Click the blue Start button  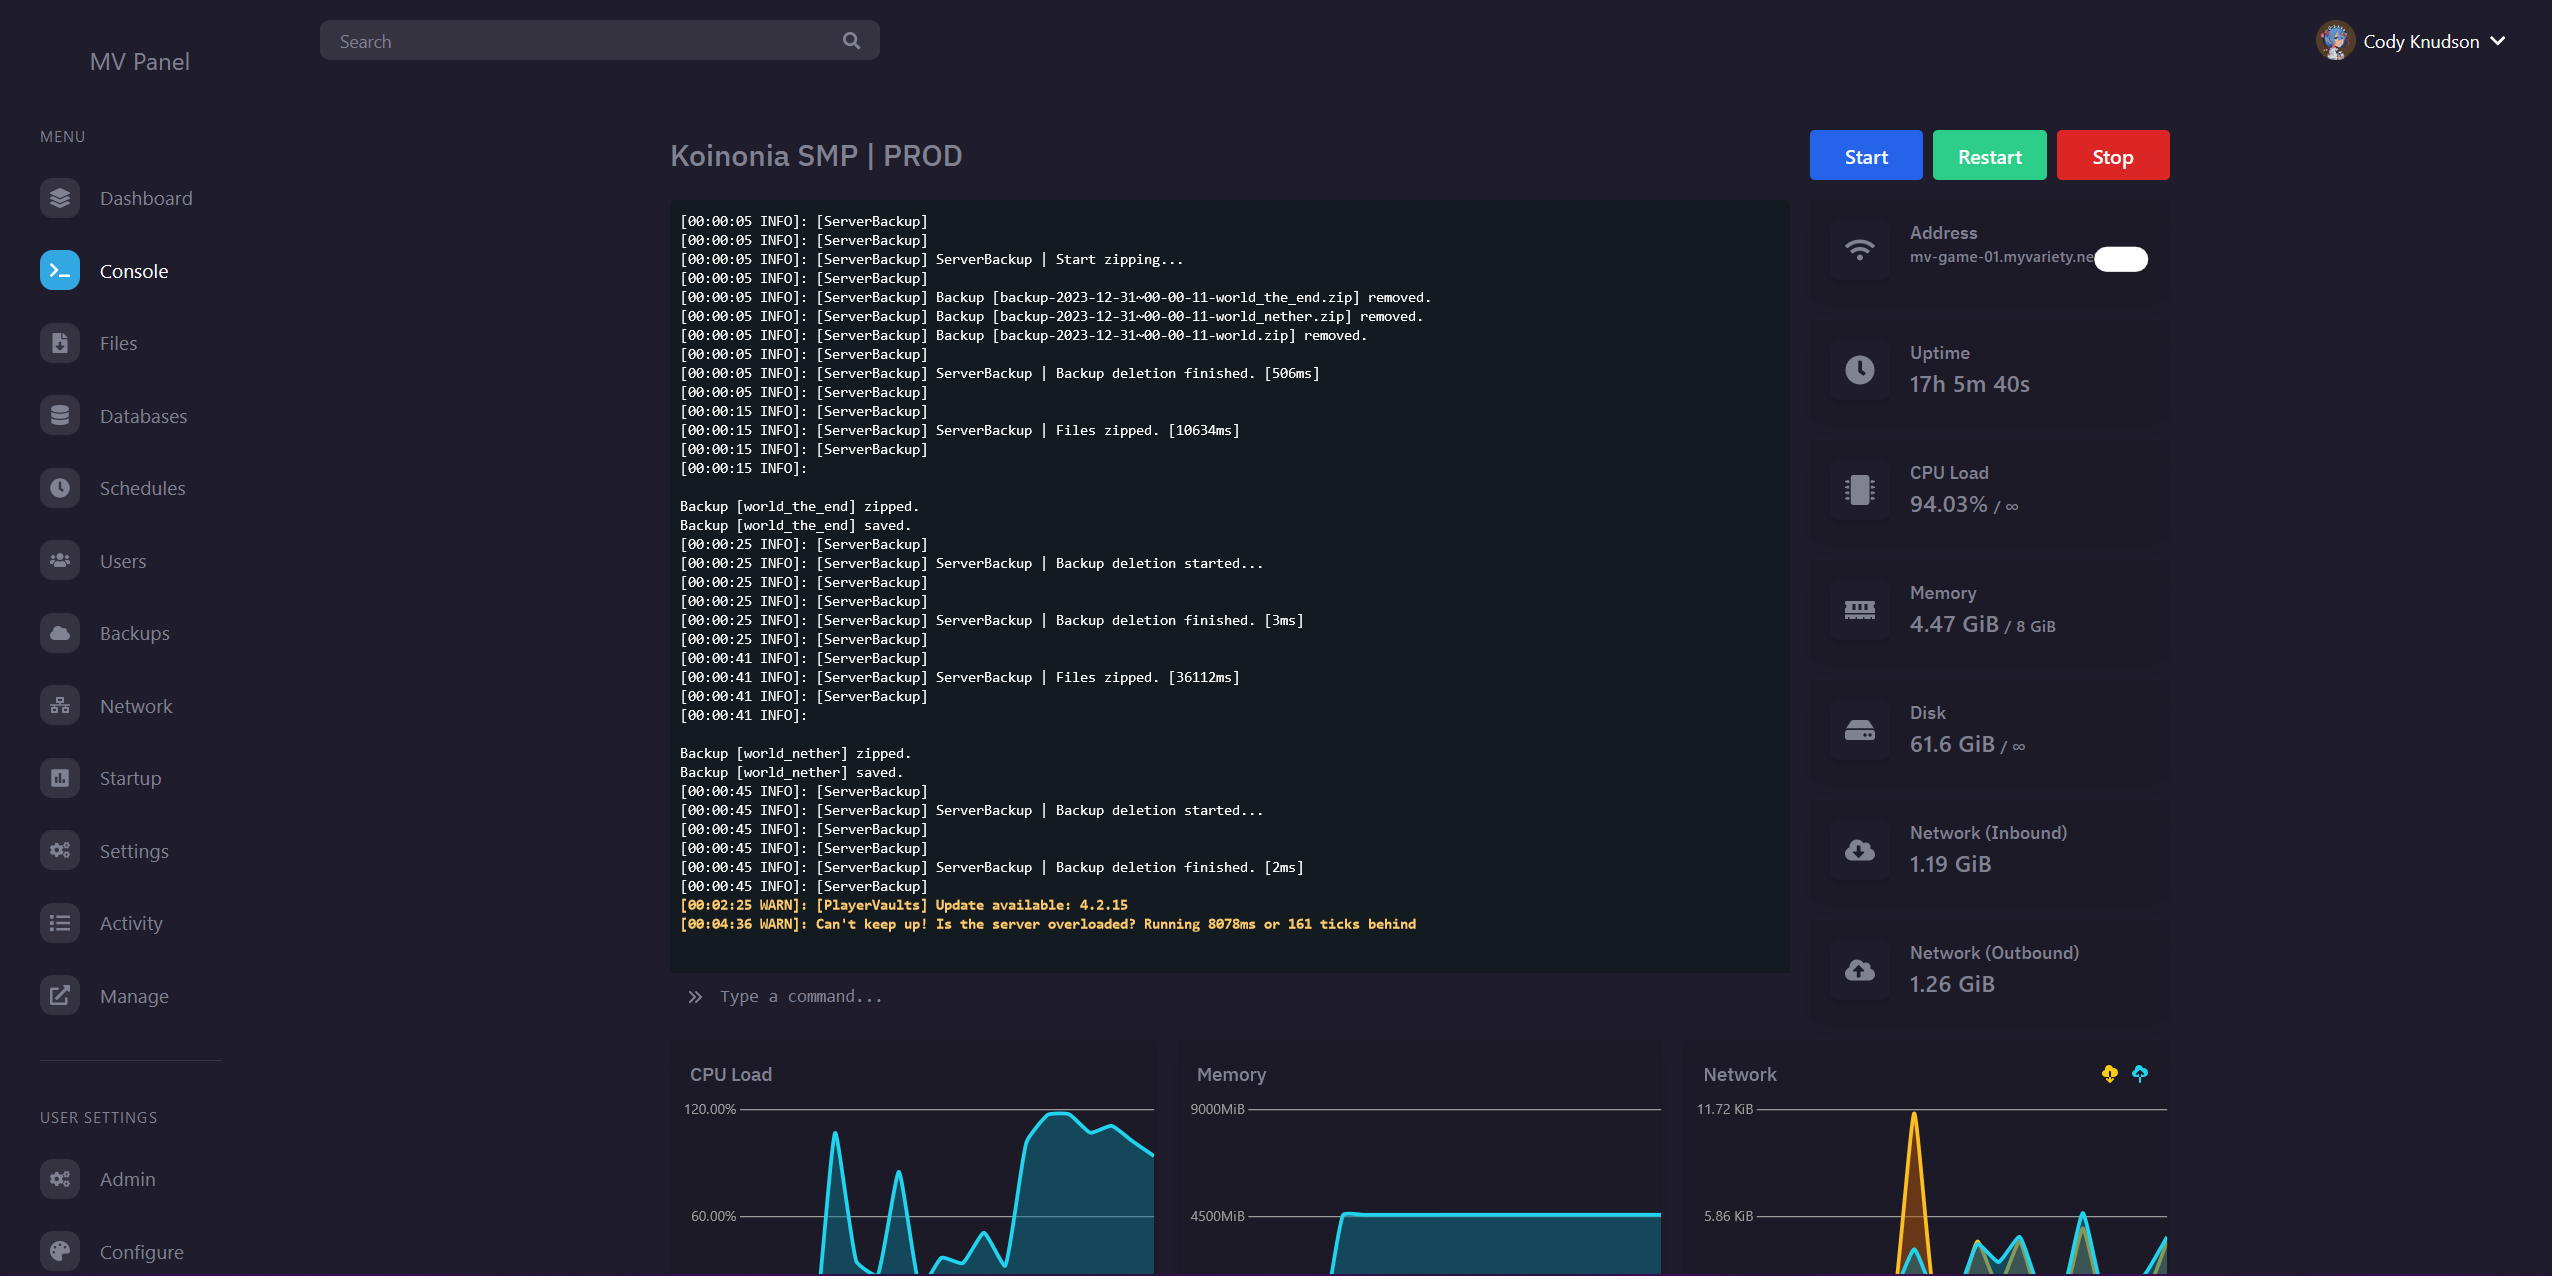click(1866, 156)
